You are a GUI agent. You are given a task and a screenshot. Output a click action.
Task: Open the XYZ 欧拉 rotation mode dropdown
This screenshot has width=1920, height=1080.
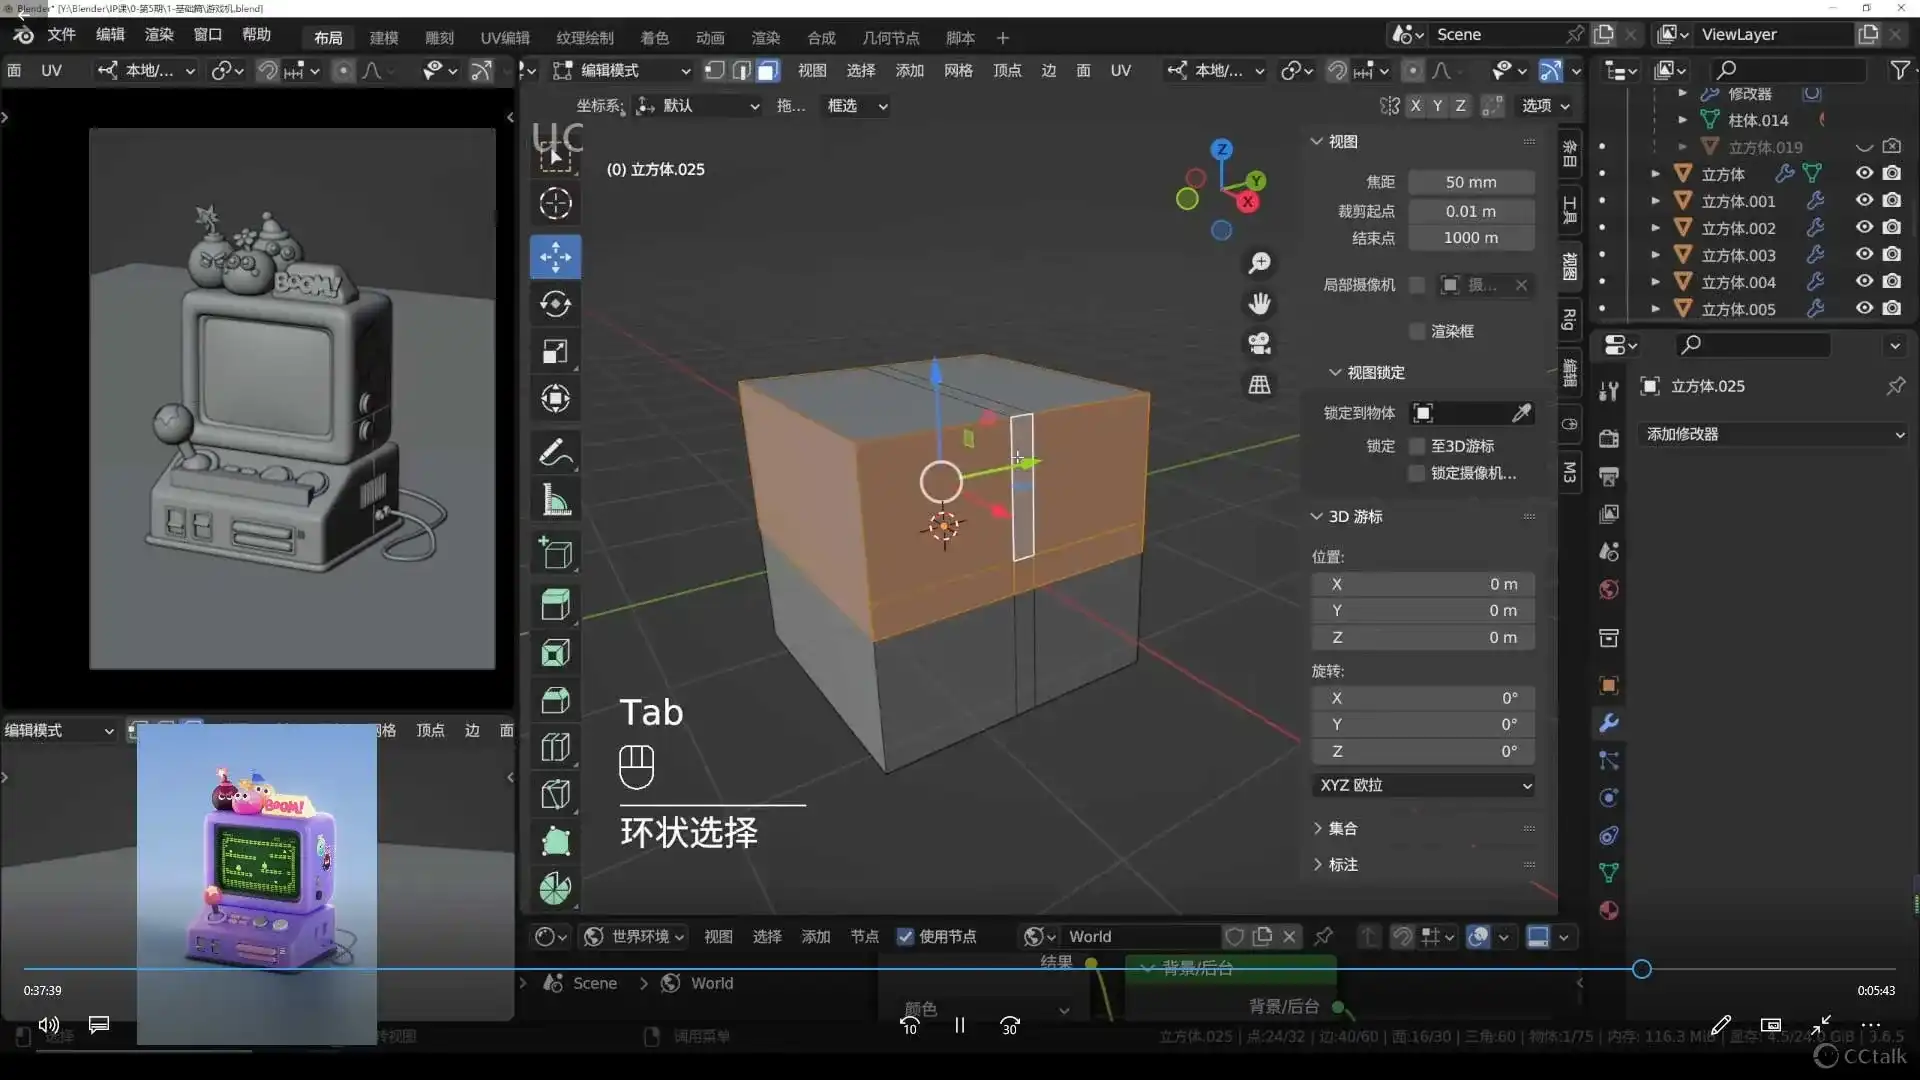coord(1424,785)
